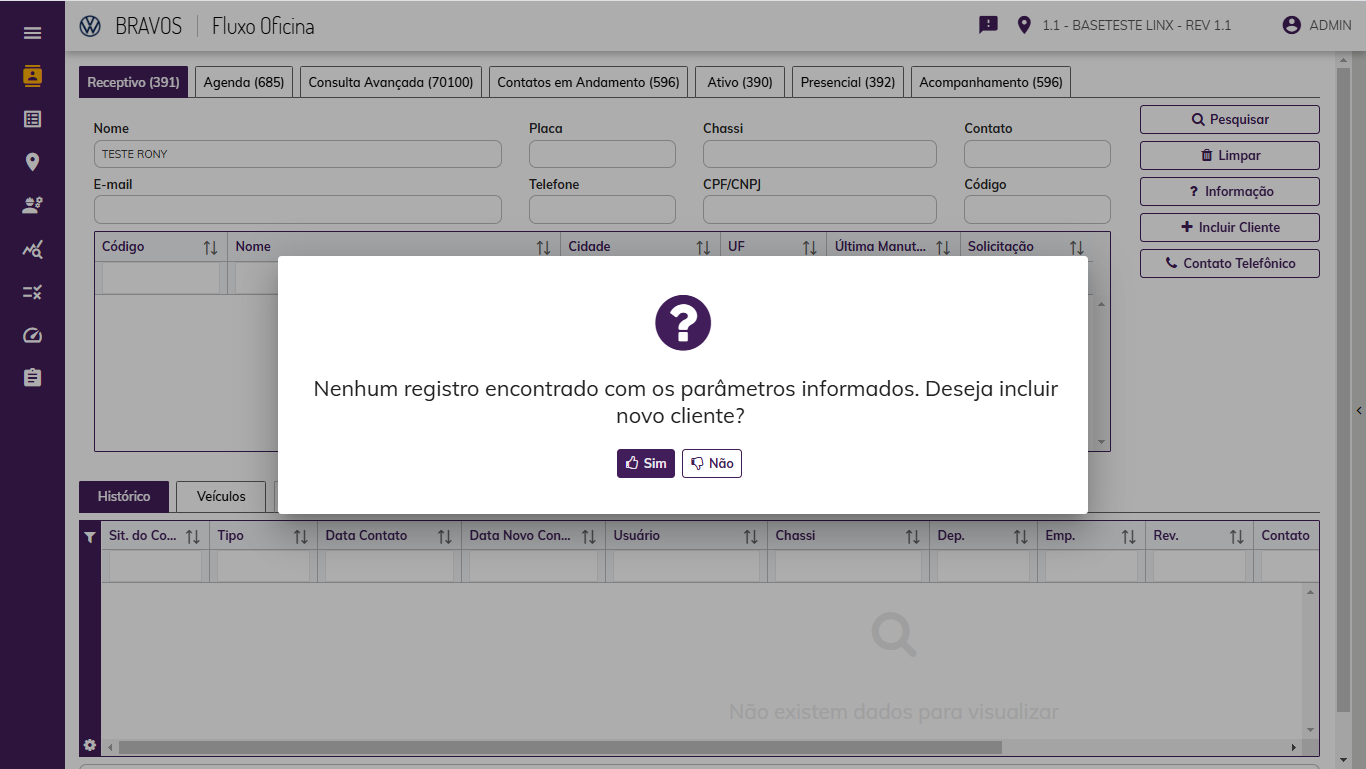Open the hamburger menu in sidebar

(32, 33)
